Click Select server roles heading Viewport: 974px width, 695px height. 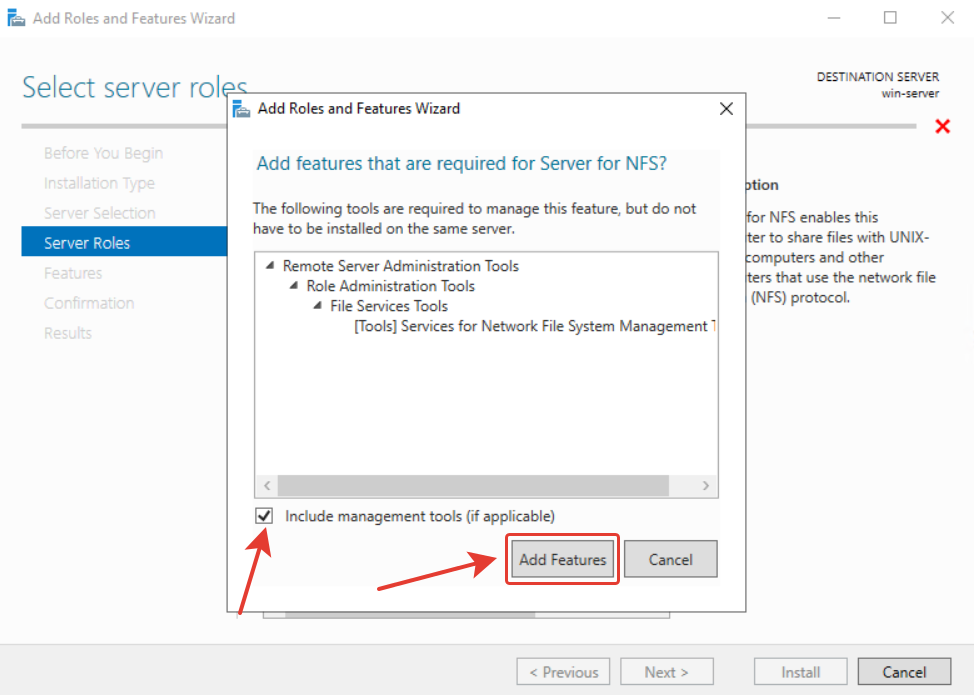point(135,87)
